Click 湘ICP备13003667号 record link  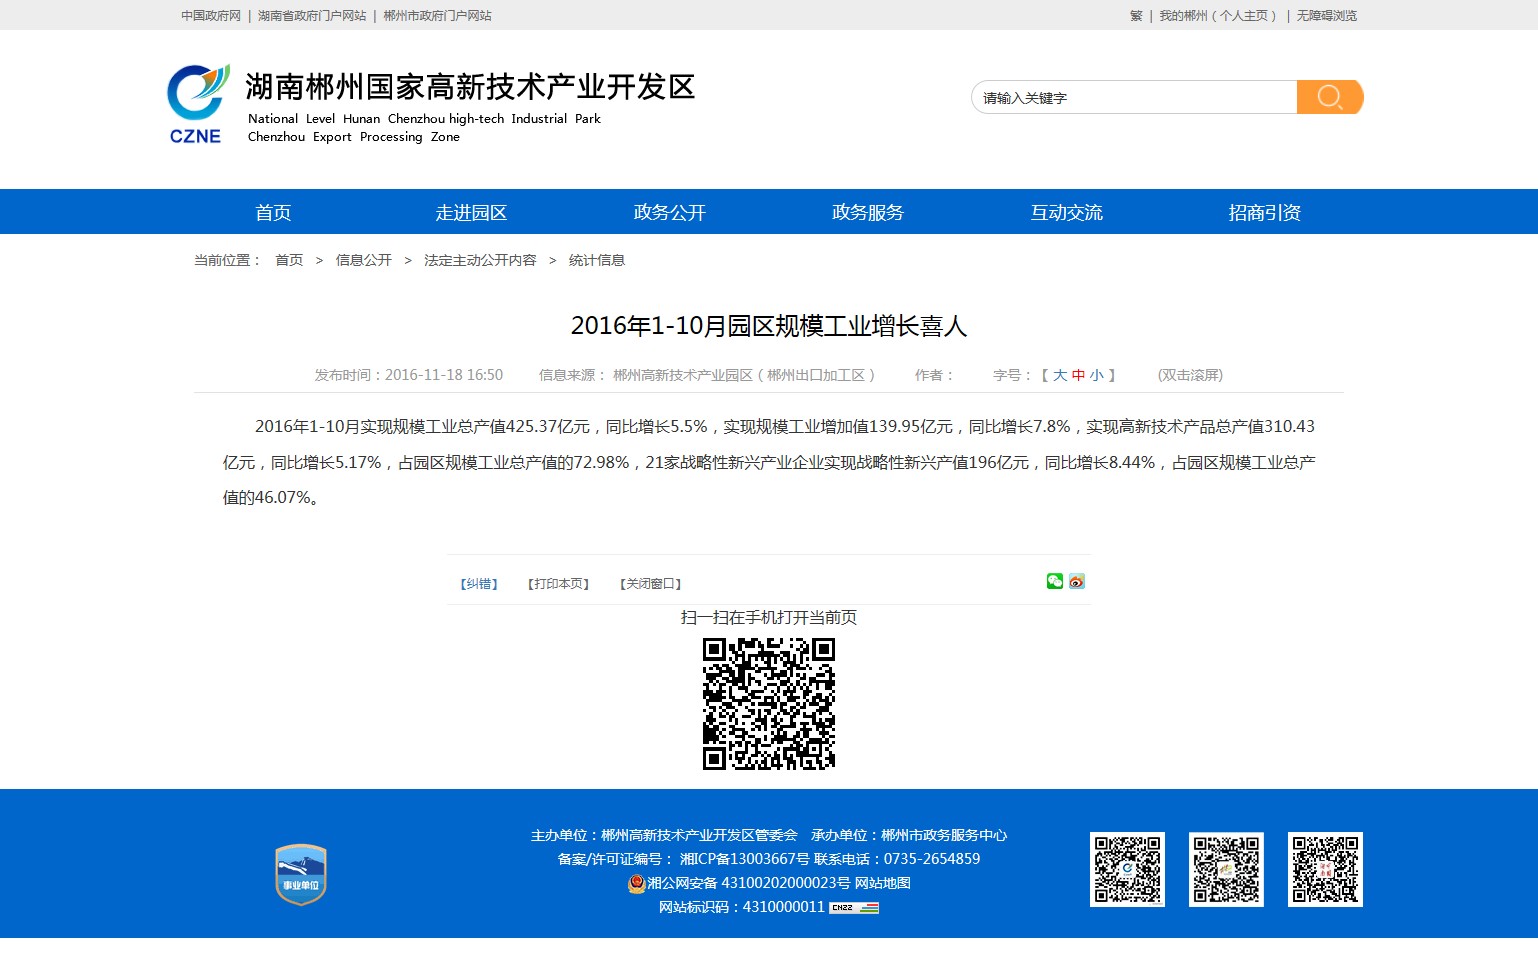[x=745, y=859]
